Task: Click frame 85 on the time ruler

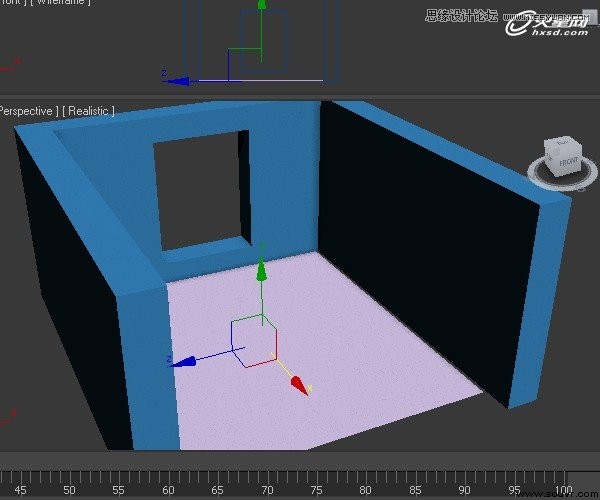Action: 414,490
